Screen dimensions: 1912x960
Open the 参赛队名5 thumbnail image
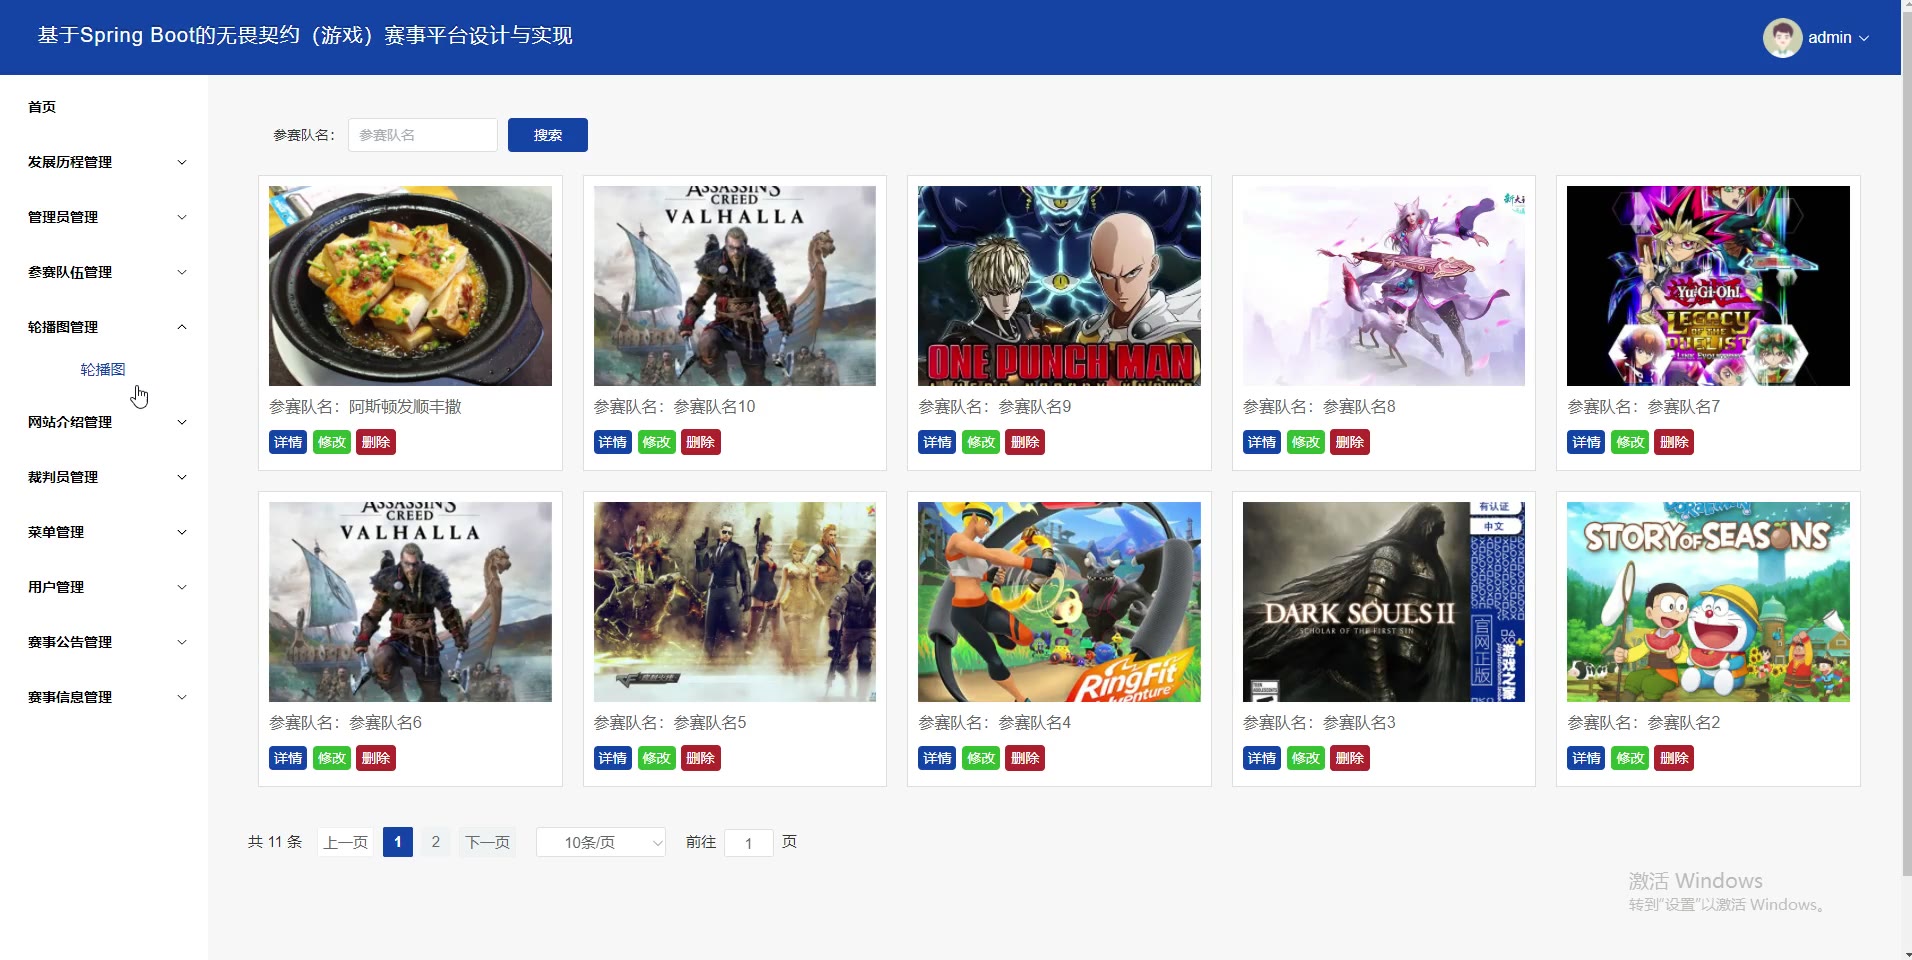[x=735, y=602]
